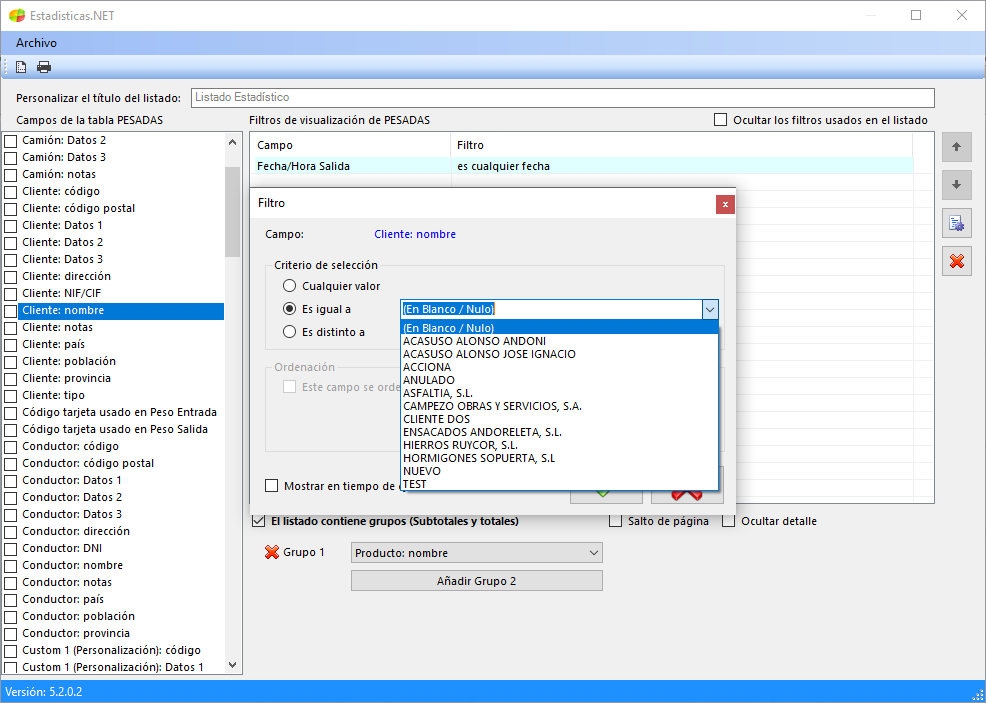The image size is (986, 703).
Task: Select 'Cliente: nombre' in the field list
Action: coord(121,311)
